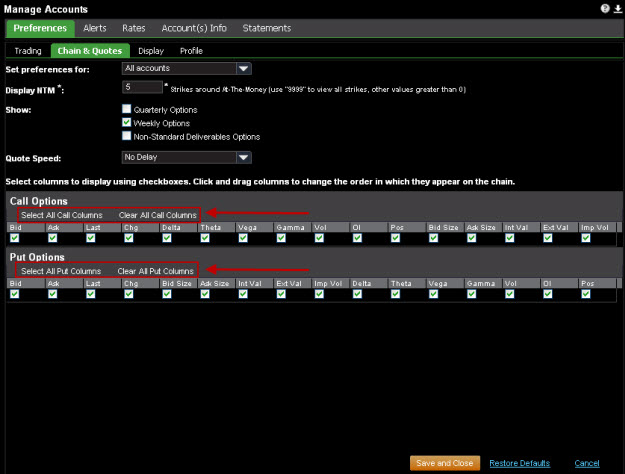
Task: Toggle the Call Options Vol checkbox
Action: pos(319,238)
